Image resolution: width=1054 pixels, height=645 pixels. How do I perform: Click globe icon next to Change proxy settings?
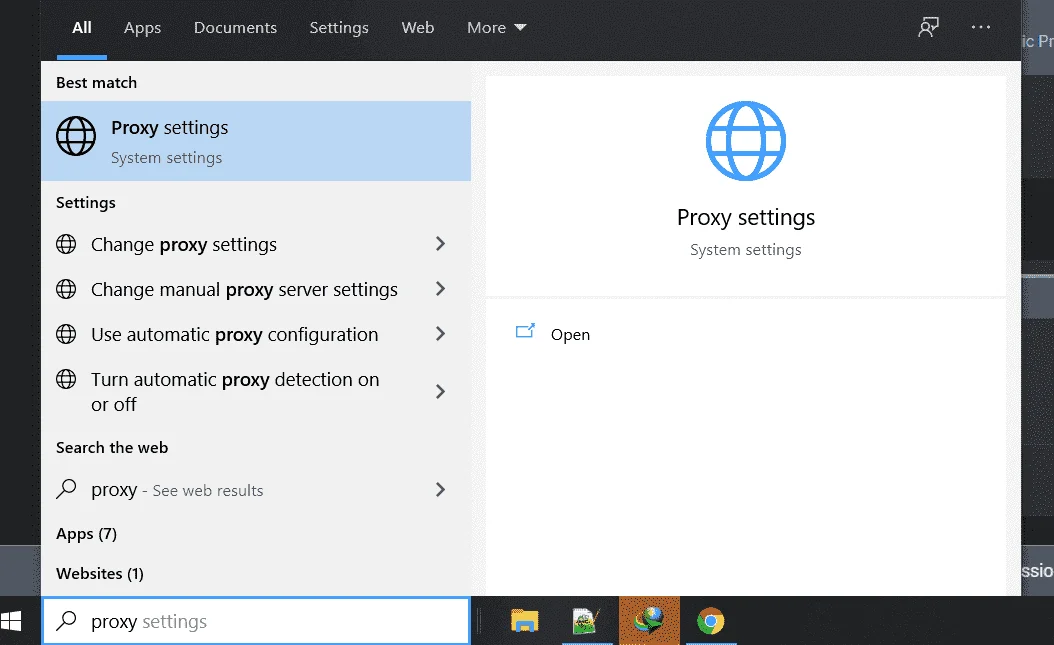(x=66, y=244)
